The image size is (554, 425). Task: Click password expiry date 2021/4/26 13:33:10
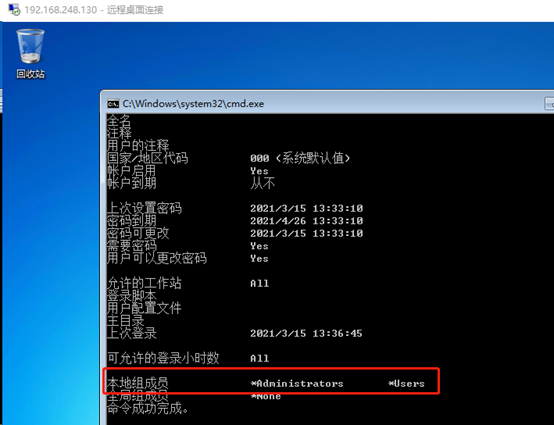306,221
